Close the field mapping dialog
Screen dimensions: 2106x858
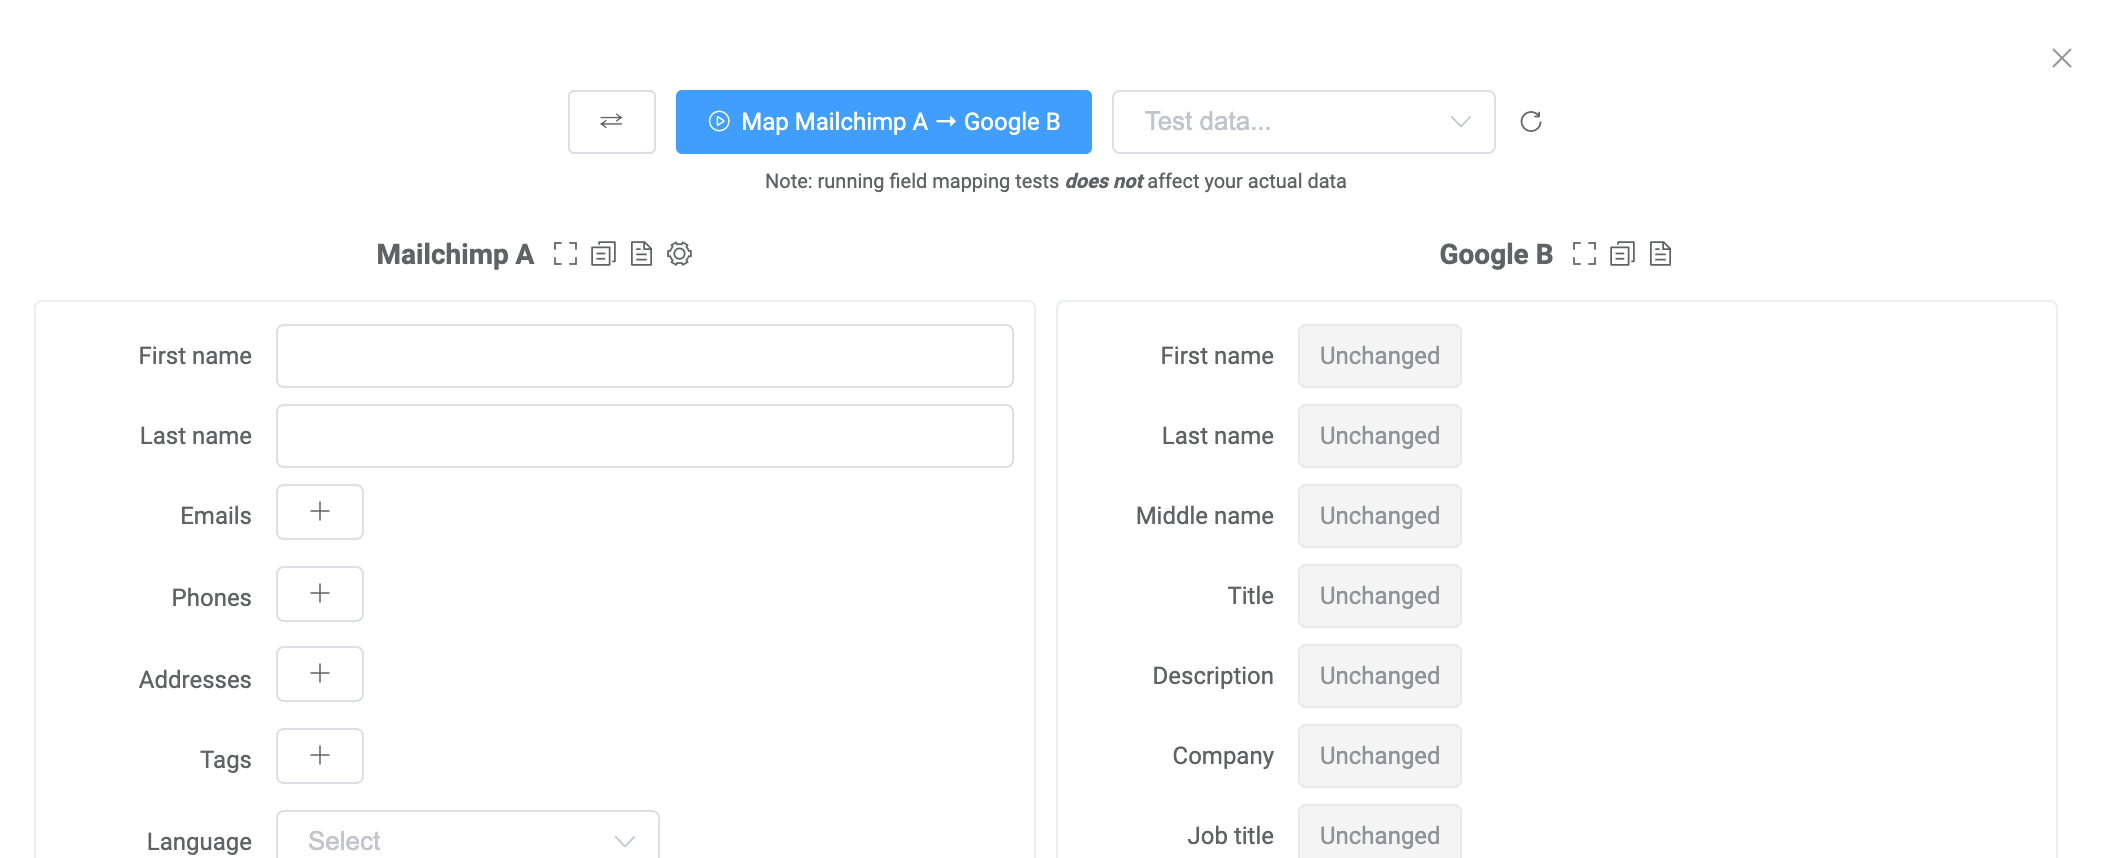[x=2061, y=58]
